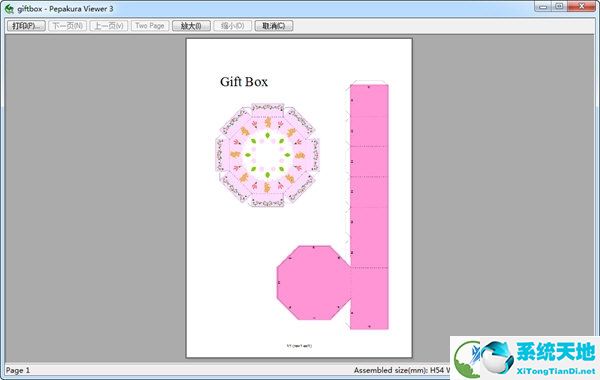Click the small page footer text
Image resolution: width=600 pixels, height=380 pixels.
tap(299, 346)
